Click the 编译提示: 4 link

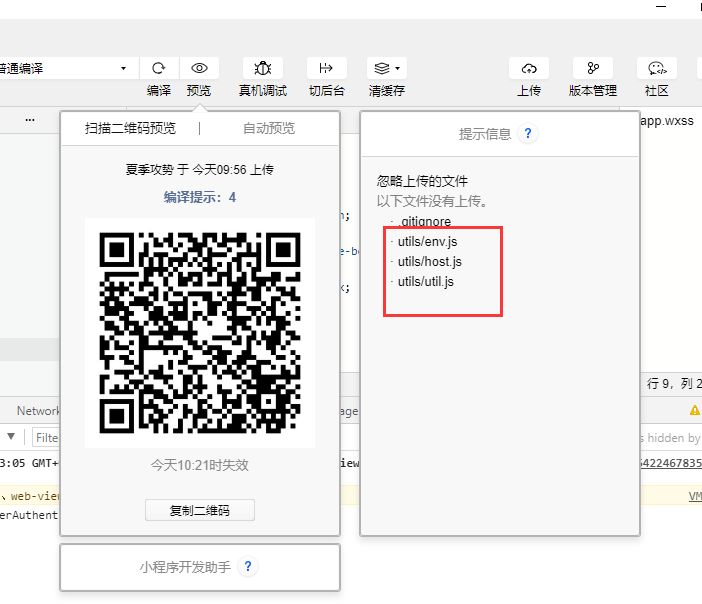[200, 197]
